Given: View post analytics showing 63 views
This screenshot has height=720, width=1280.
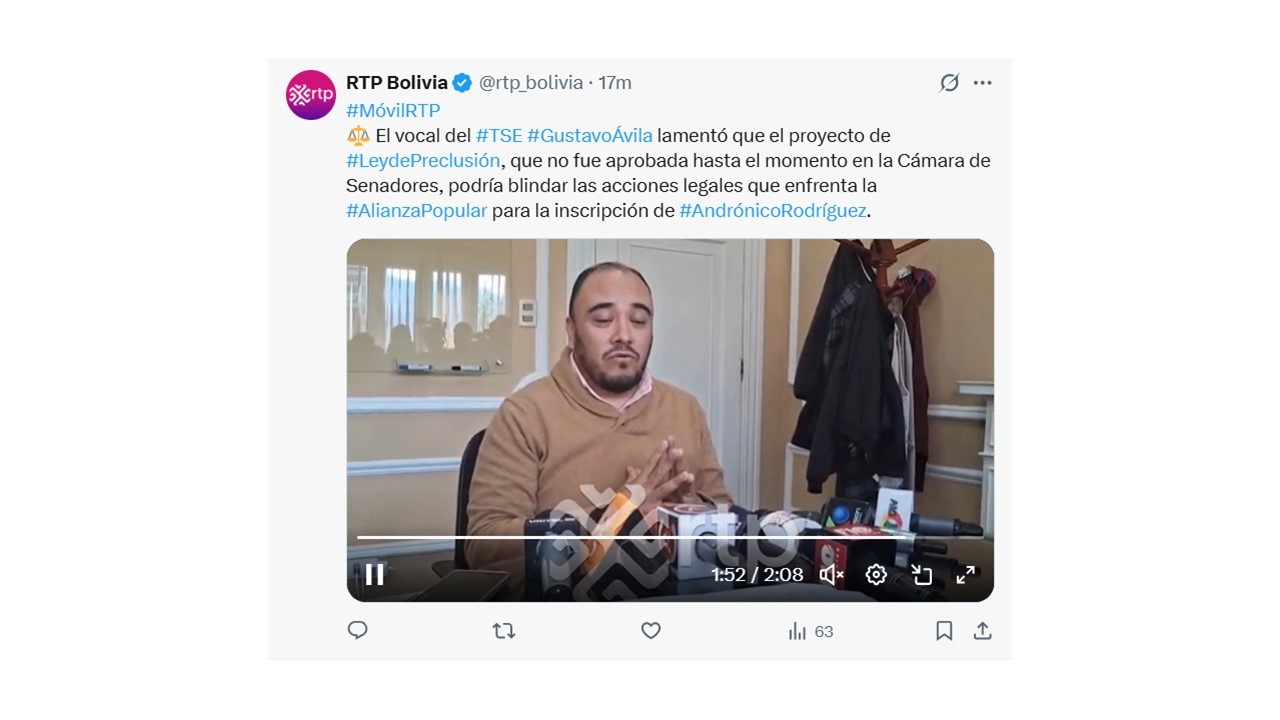Looking at the screenshot, I should tap(811, 631).
